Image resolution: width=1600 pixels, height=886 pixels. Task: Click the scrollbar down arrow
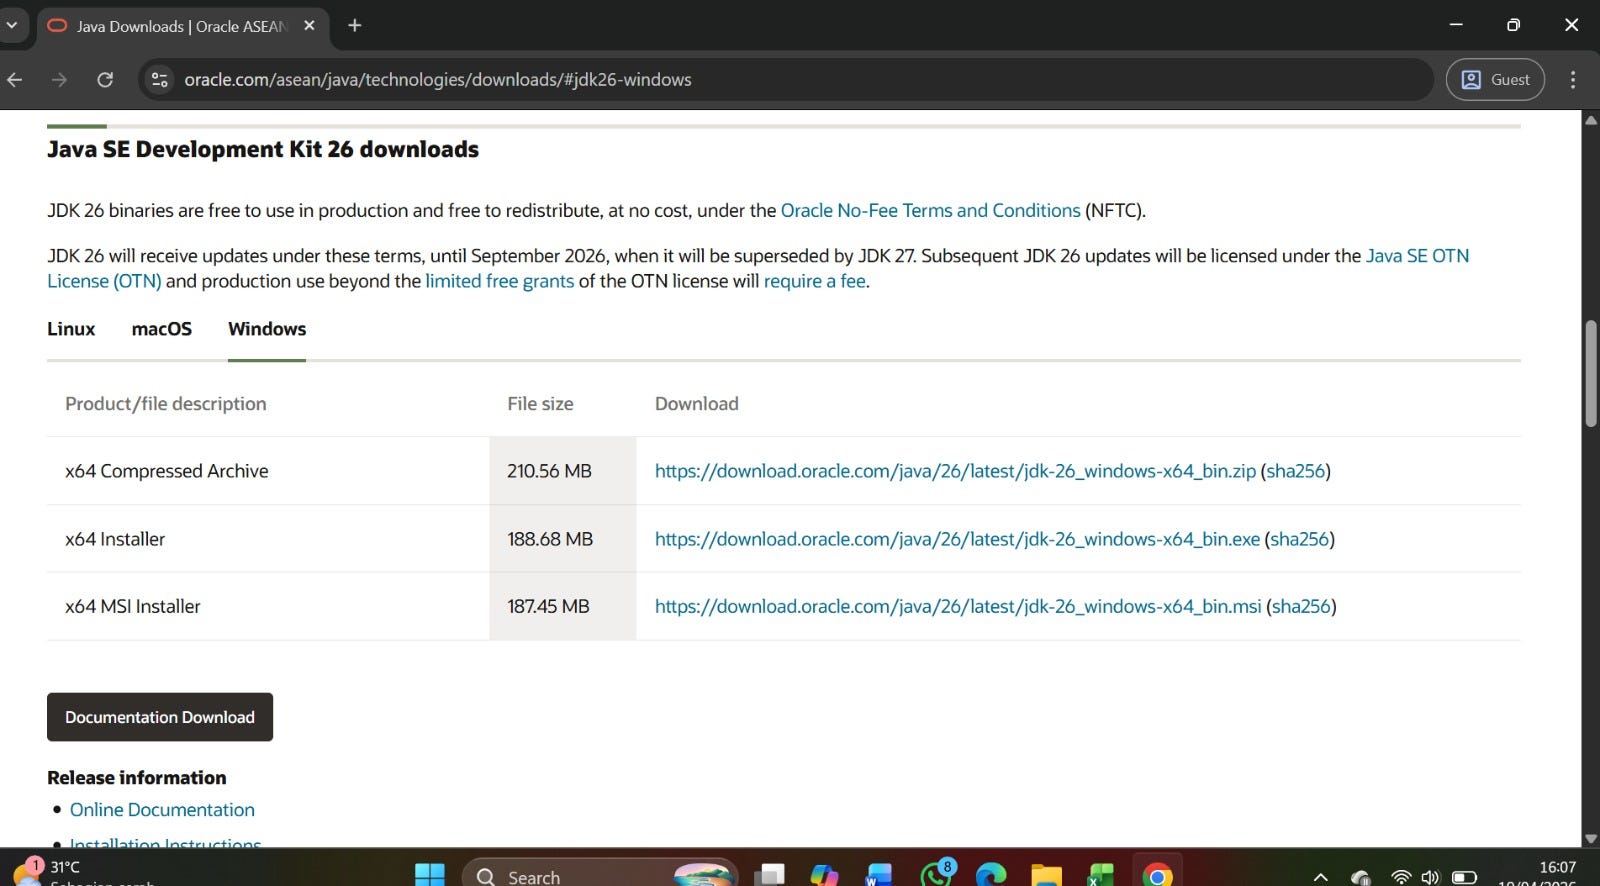(x=1591, y=839)
